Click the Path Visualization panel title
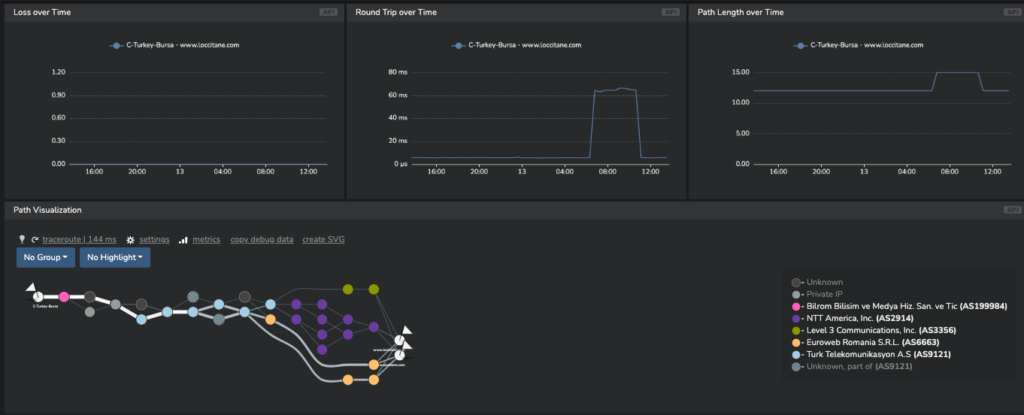Screen dimensions: 1024x415 click(47, 210)
